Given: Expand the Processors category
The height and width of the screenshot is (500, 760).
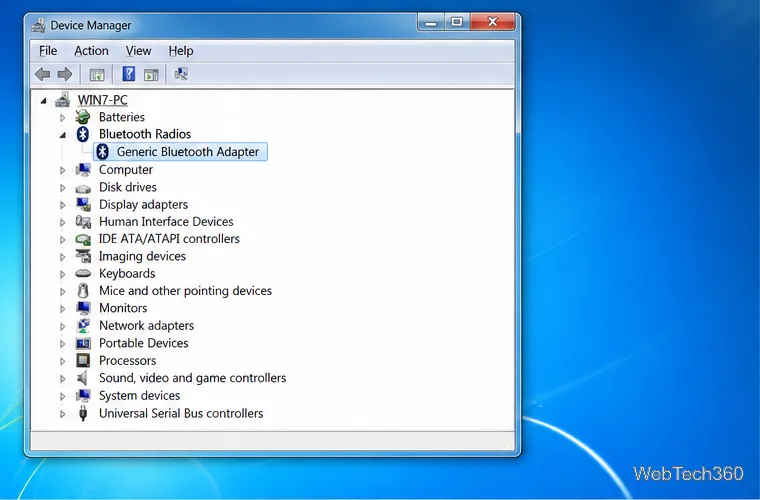Looking at the screenshot, I should (63, 361).
